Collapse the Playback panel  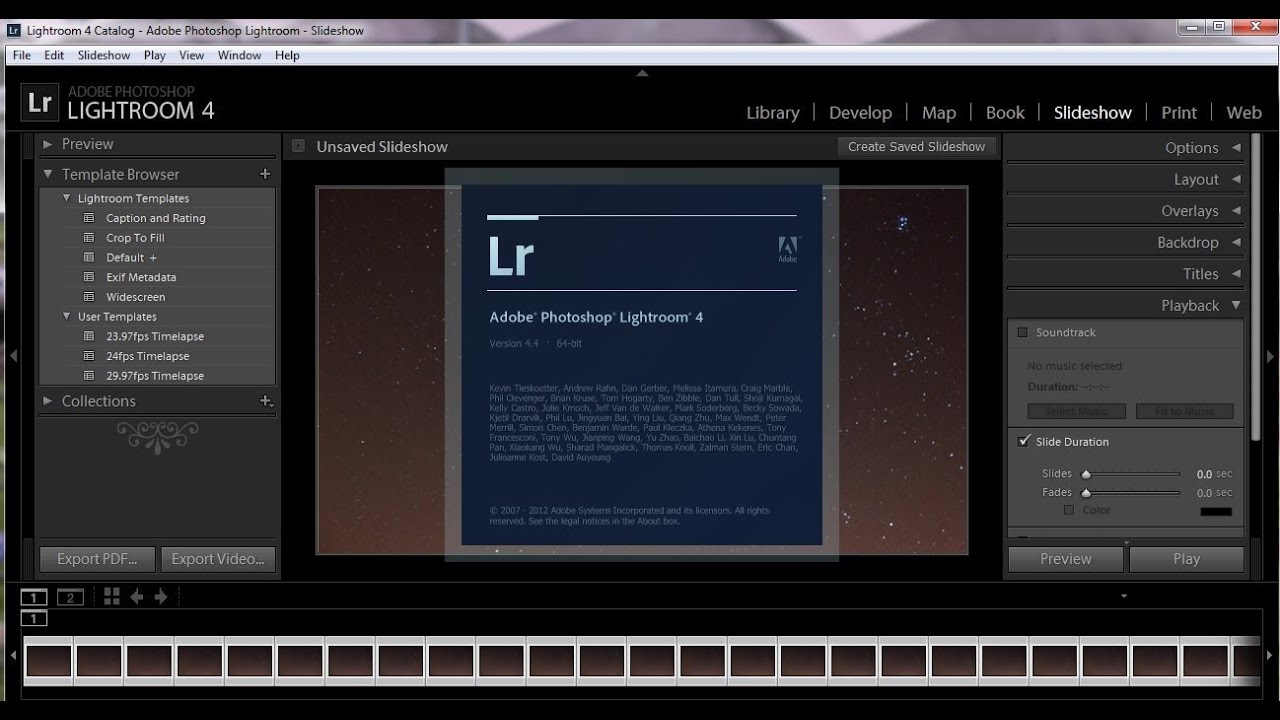click(1236, 305)
